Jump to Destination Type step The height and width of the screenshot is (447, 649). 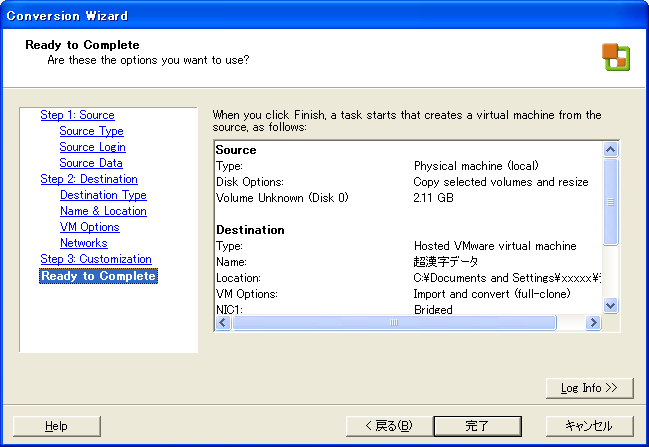pyautogui.click(x=103, y=195)
